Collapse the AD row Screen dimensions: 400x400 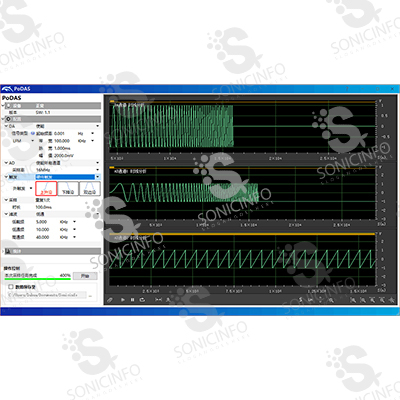6,163
